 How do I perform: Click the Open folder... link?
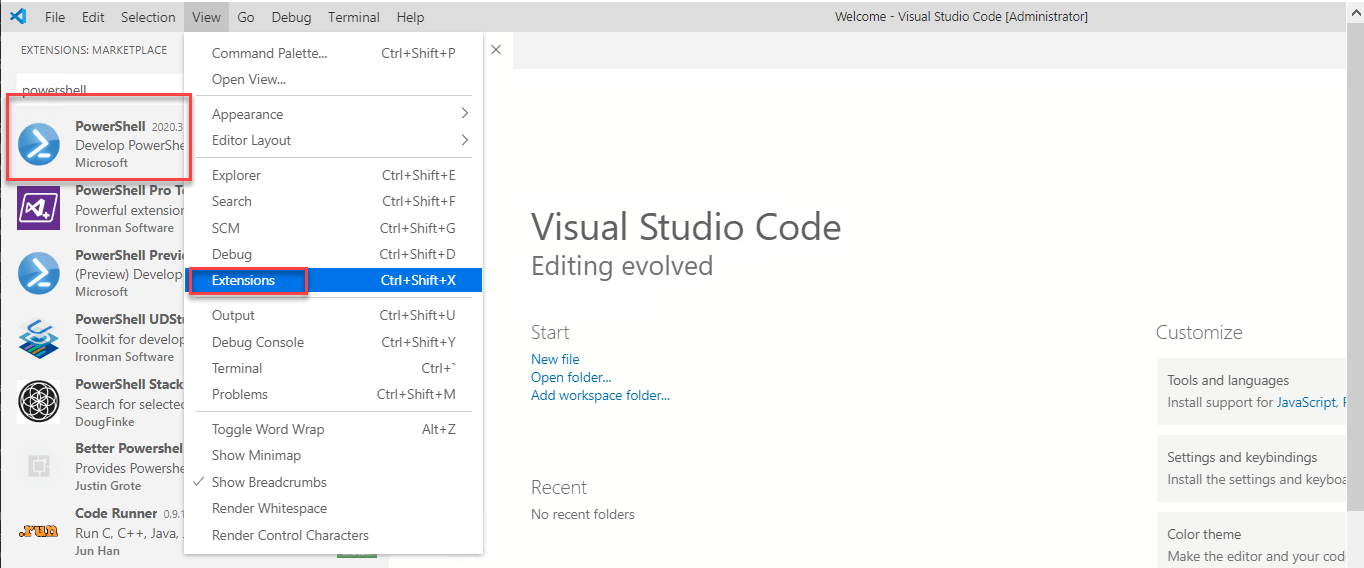click(x=571, y=377)
